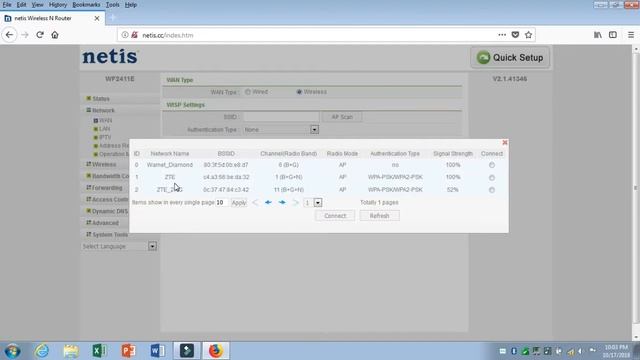Open the page number dropdown in pager

tap(318, 202)
